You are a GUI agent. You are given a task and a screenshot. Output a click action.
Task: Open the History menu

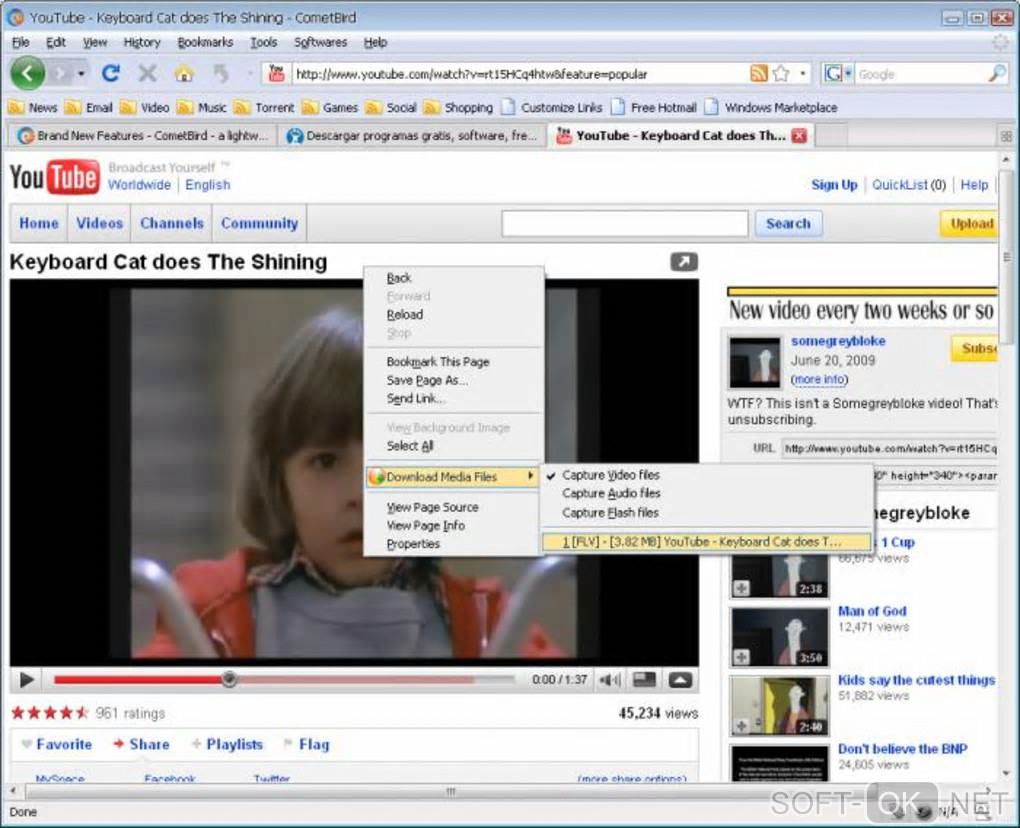click(x=142, y=42)
